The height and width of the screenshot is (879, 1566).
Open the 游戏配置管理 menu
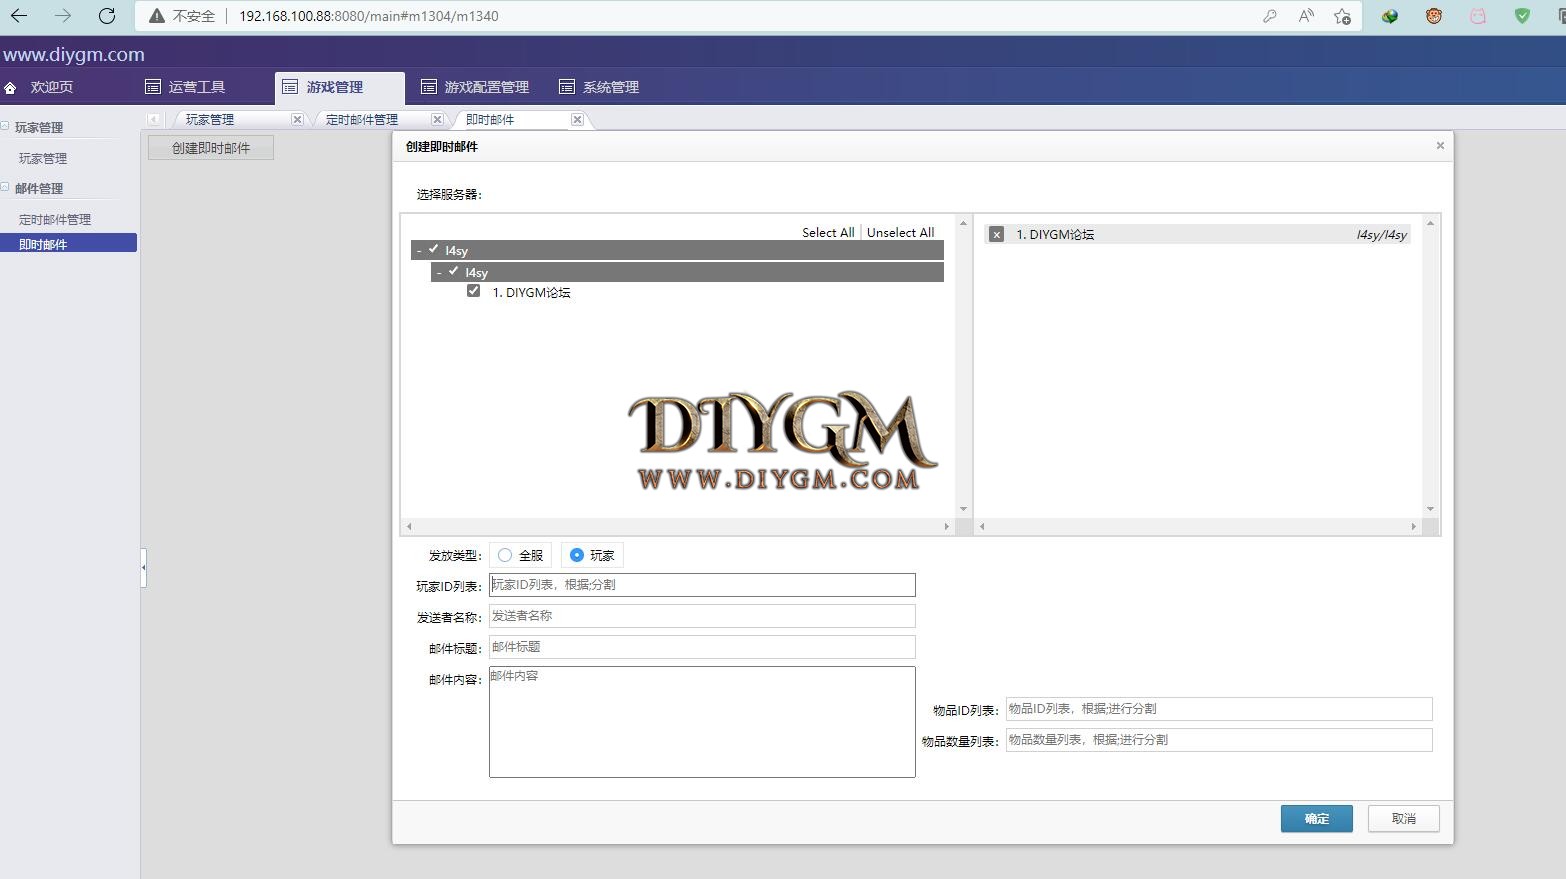[474, 87]
